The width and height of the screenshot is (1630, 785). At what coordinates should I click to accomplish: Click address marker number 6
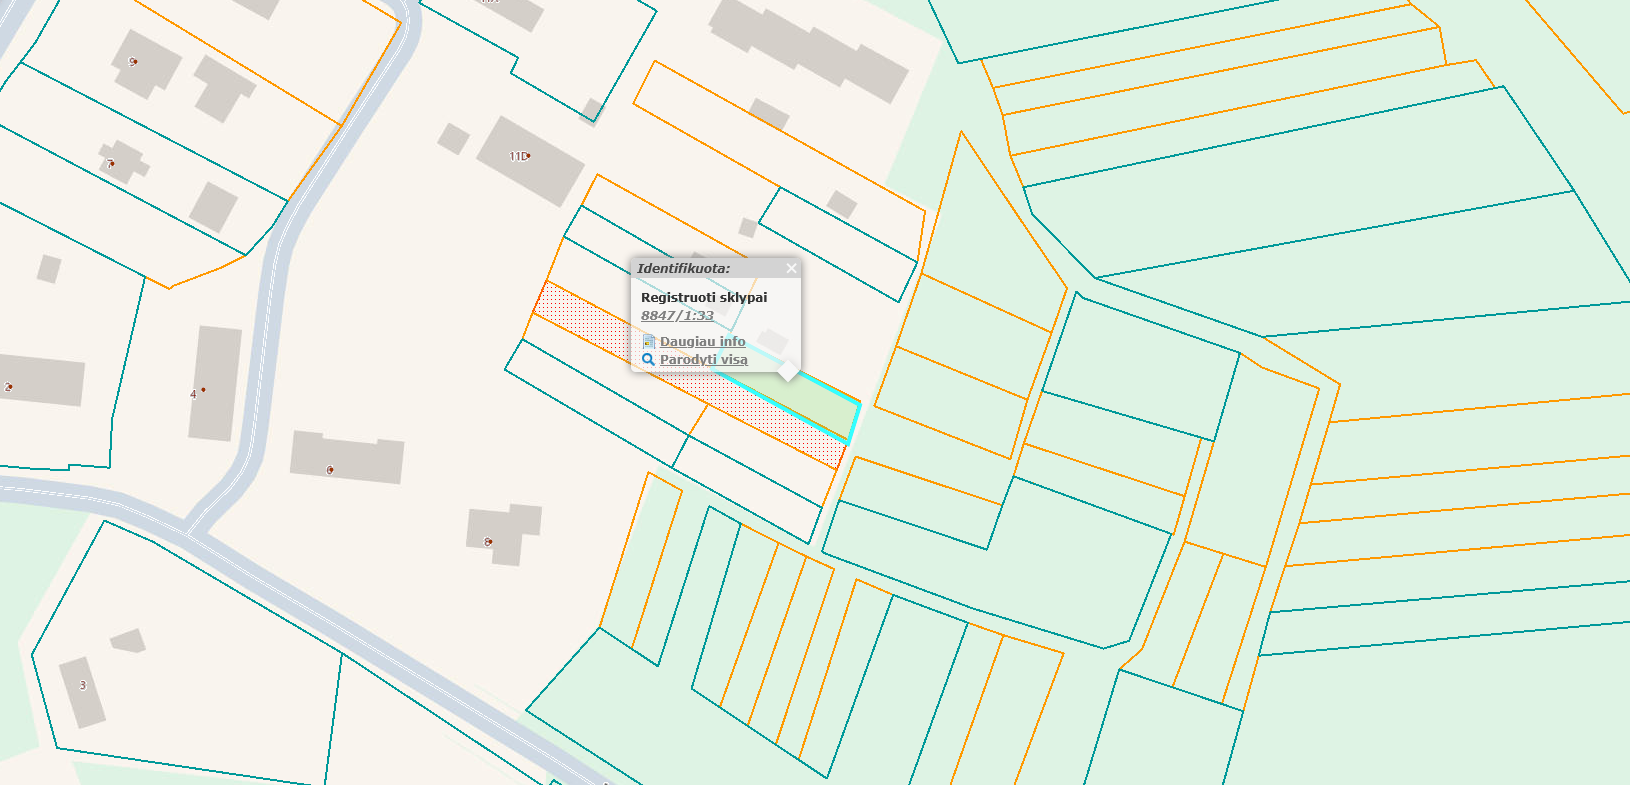click(329, 470)
